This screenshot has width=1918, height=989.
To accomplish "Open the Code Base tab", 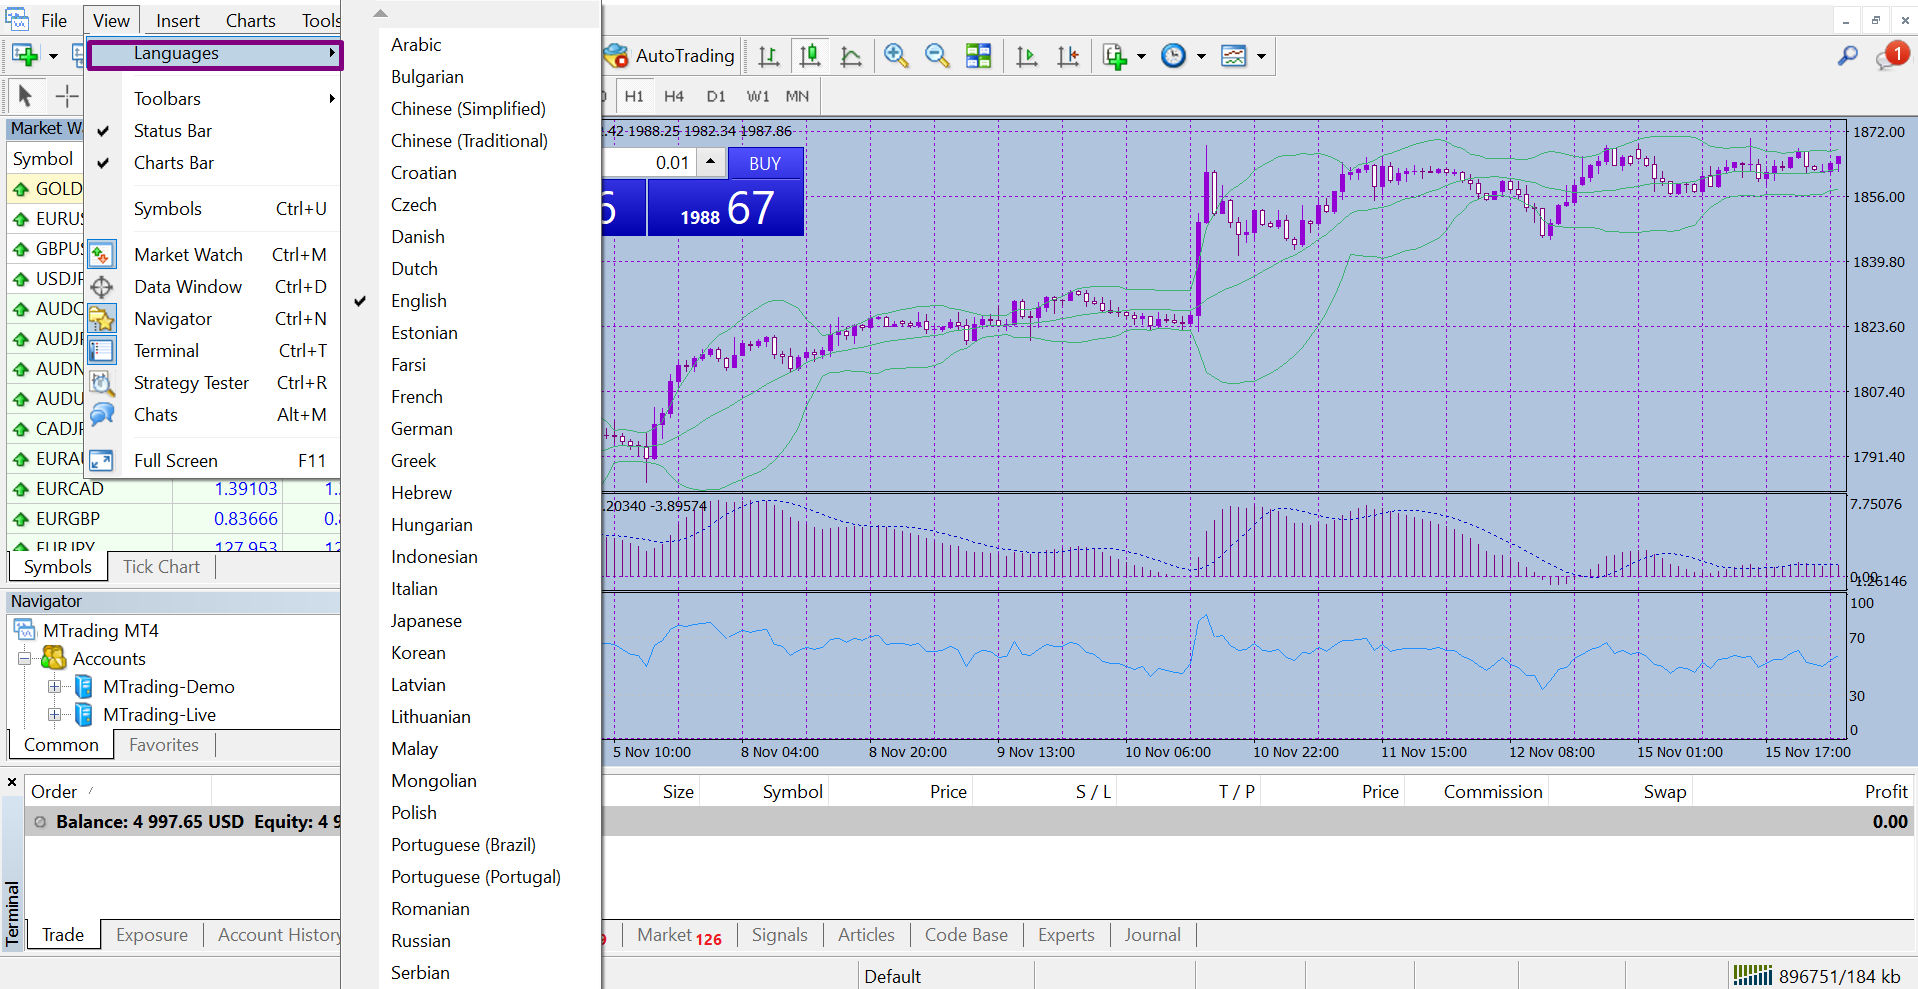I will [966, 935].
